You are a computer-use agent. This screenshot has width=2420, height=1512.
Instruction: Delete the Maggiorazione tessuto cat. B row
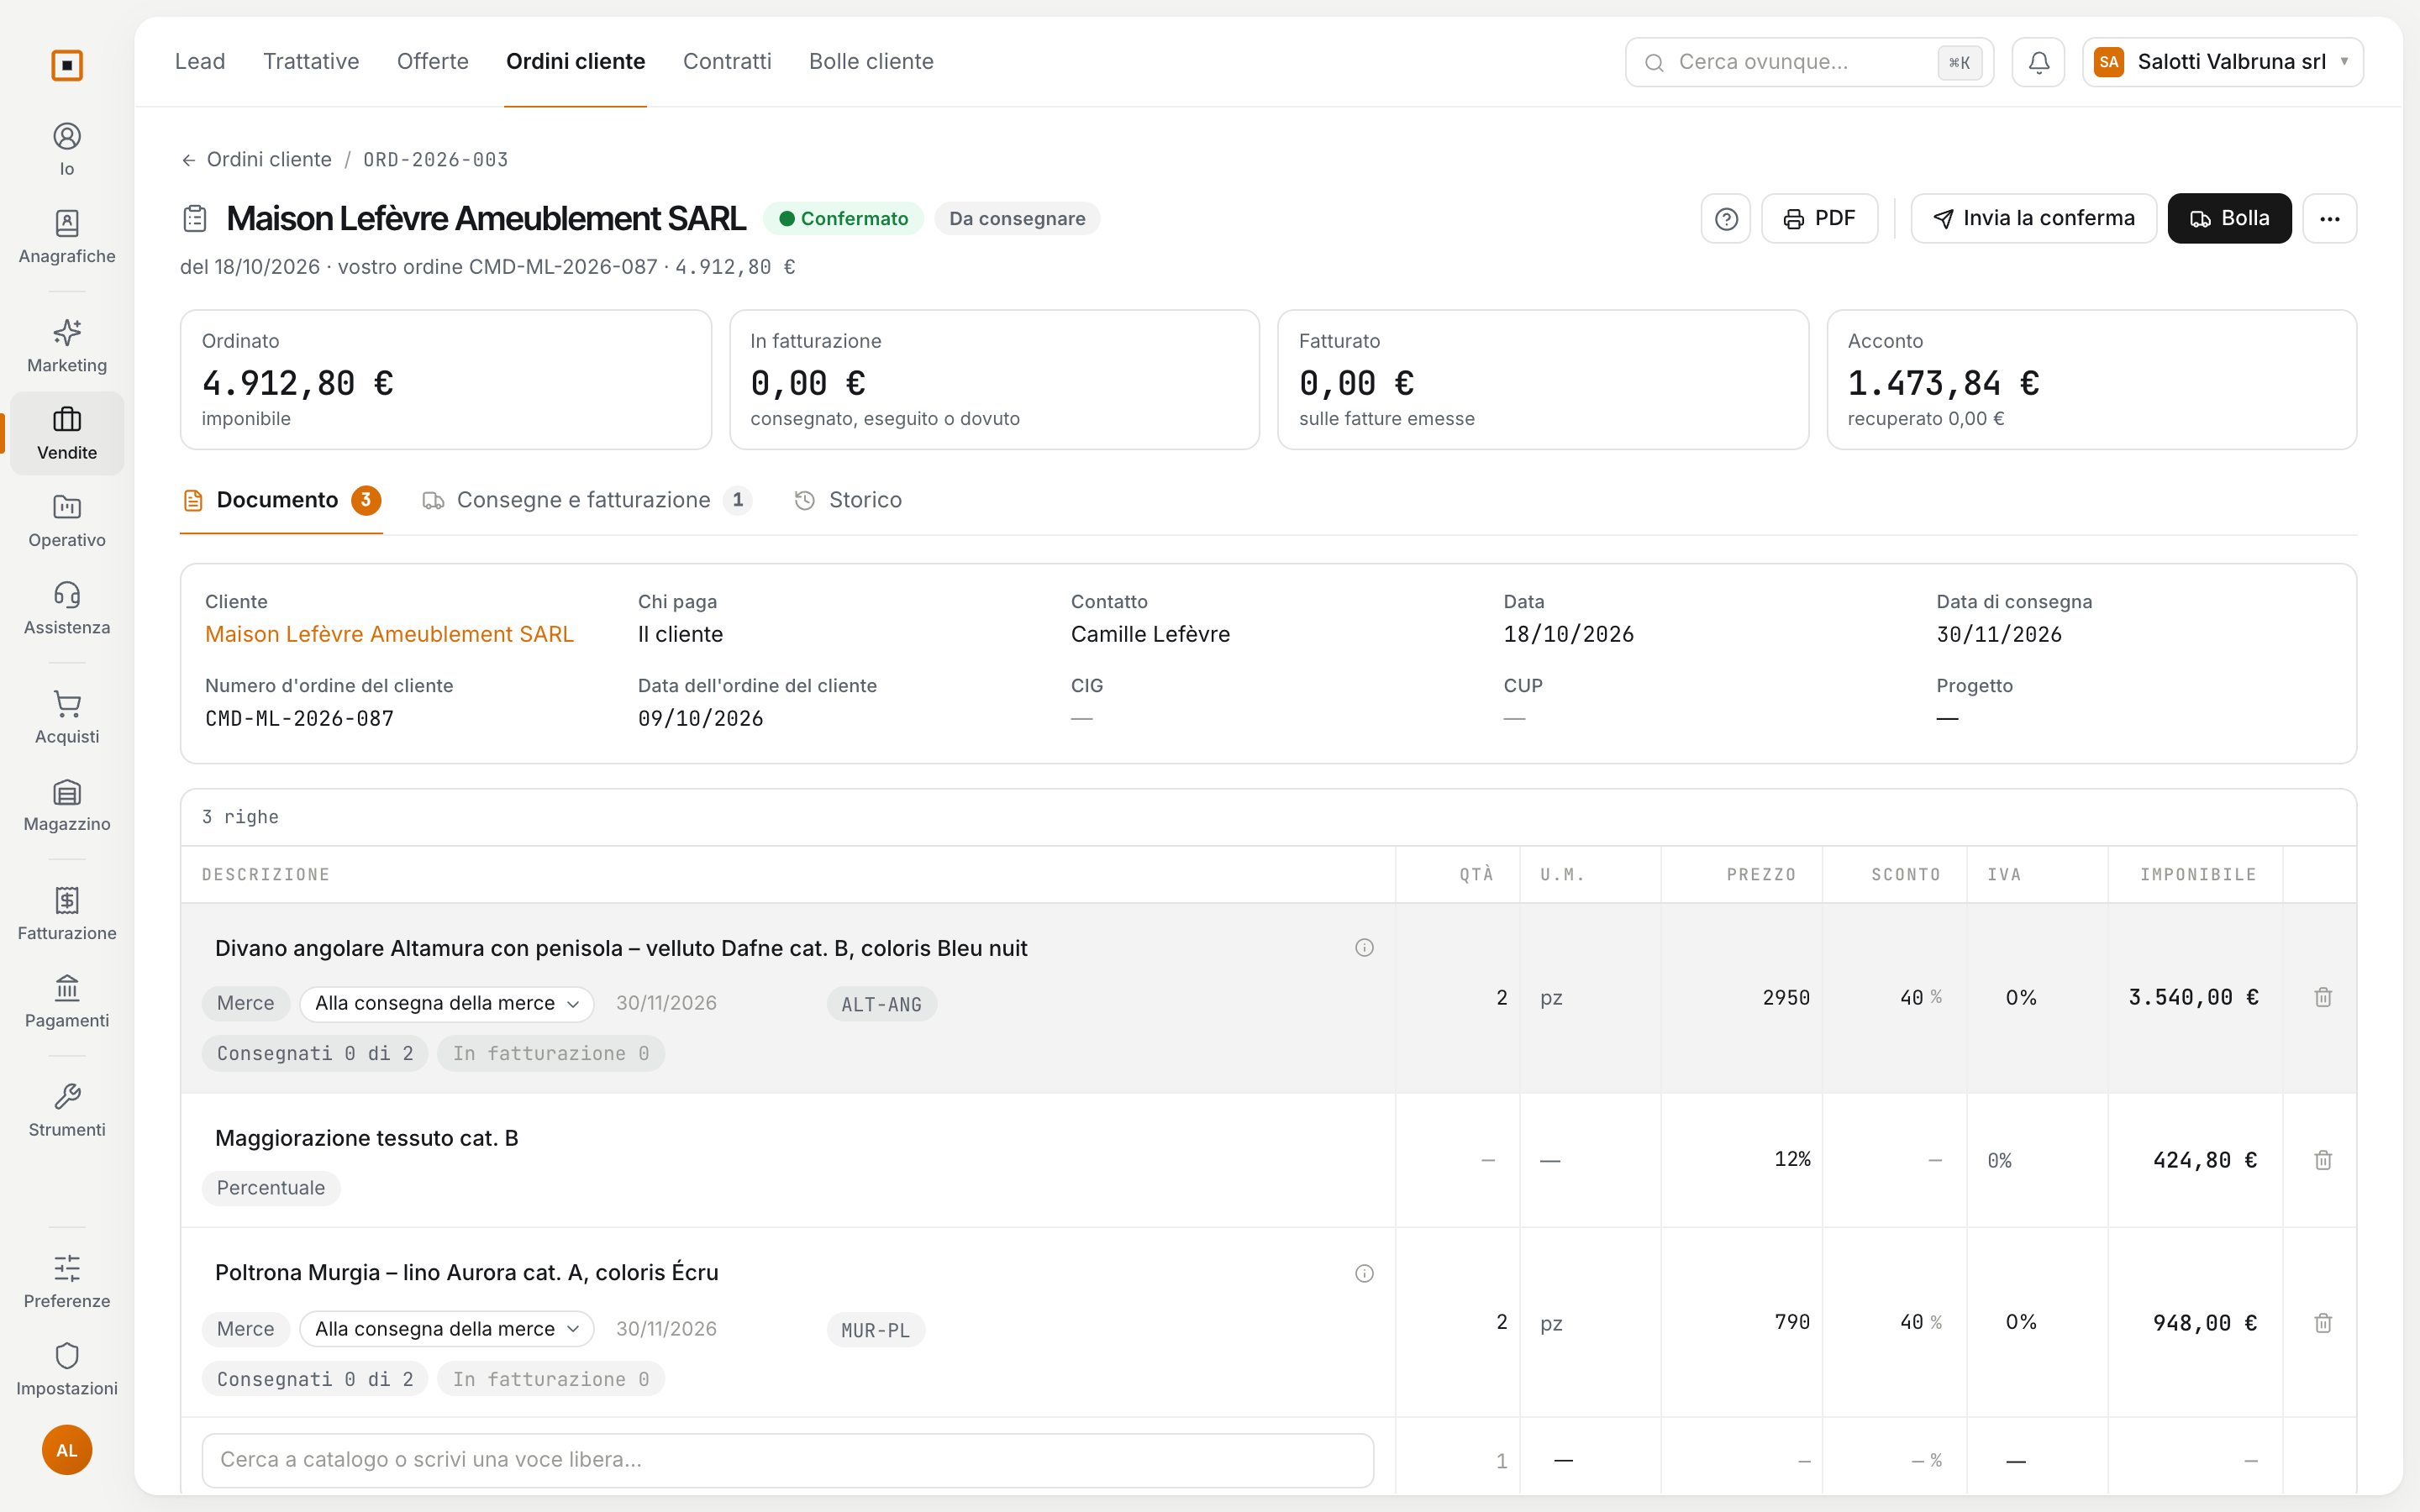point(2323,1160)
